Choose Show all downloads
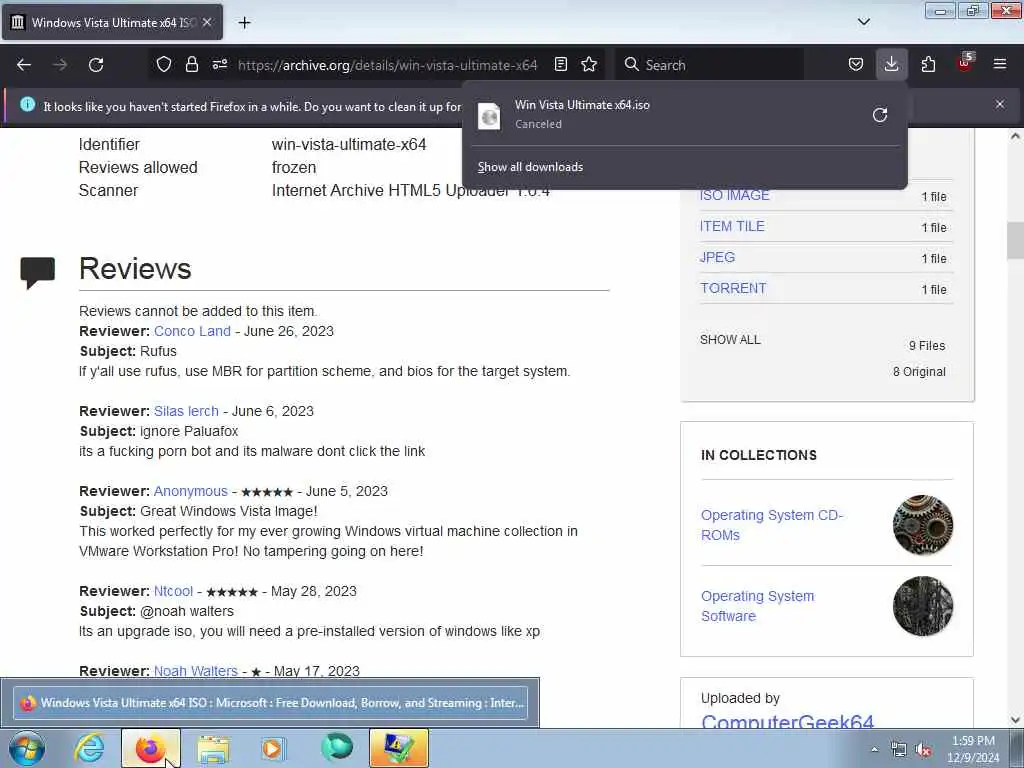Screen dimensions: 1024x768 (x=530, y=167)
